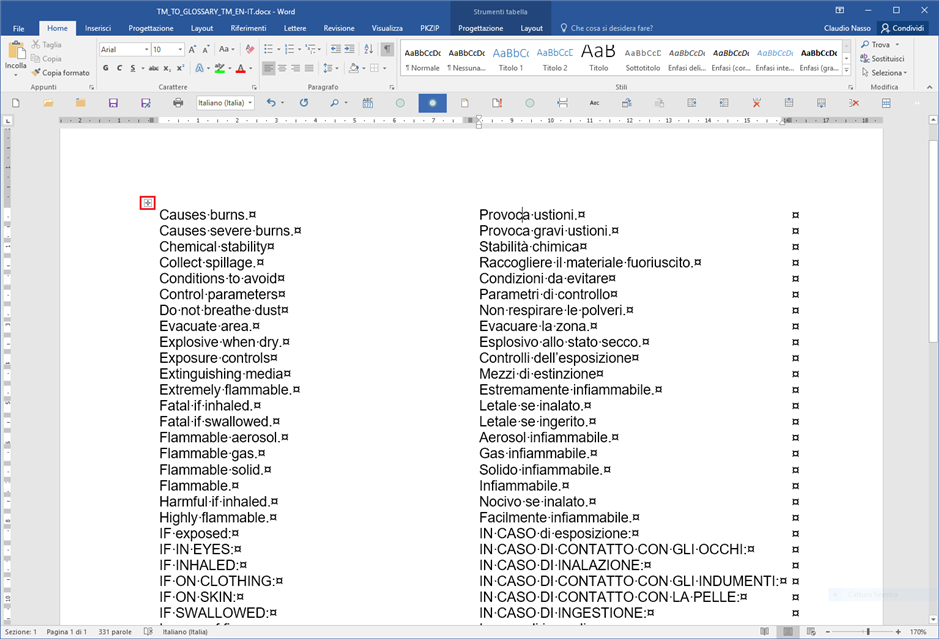939x639 pixels.
Task: Apply the Normale style
Action: [x=423, y=59]
